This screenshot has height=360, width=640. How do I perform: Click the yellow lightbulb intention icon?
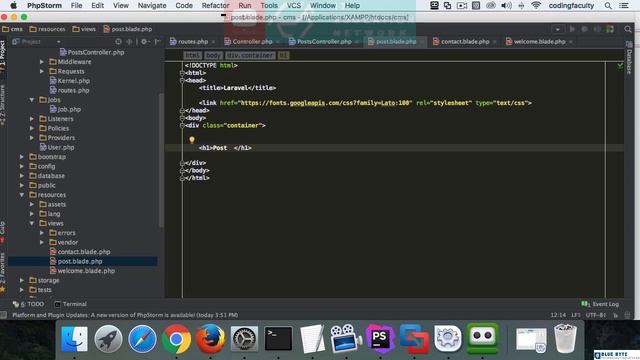coord(192,140)
